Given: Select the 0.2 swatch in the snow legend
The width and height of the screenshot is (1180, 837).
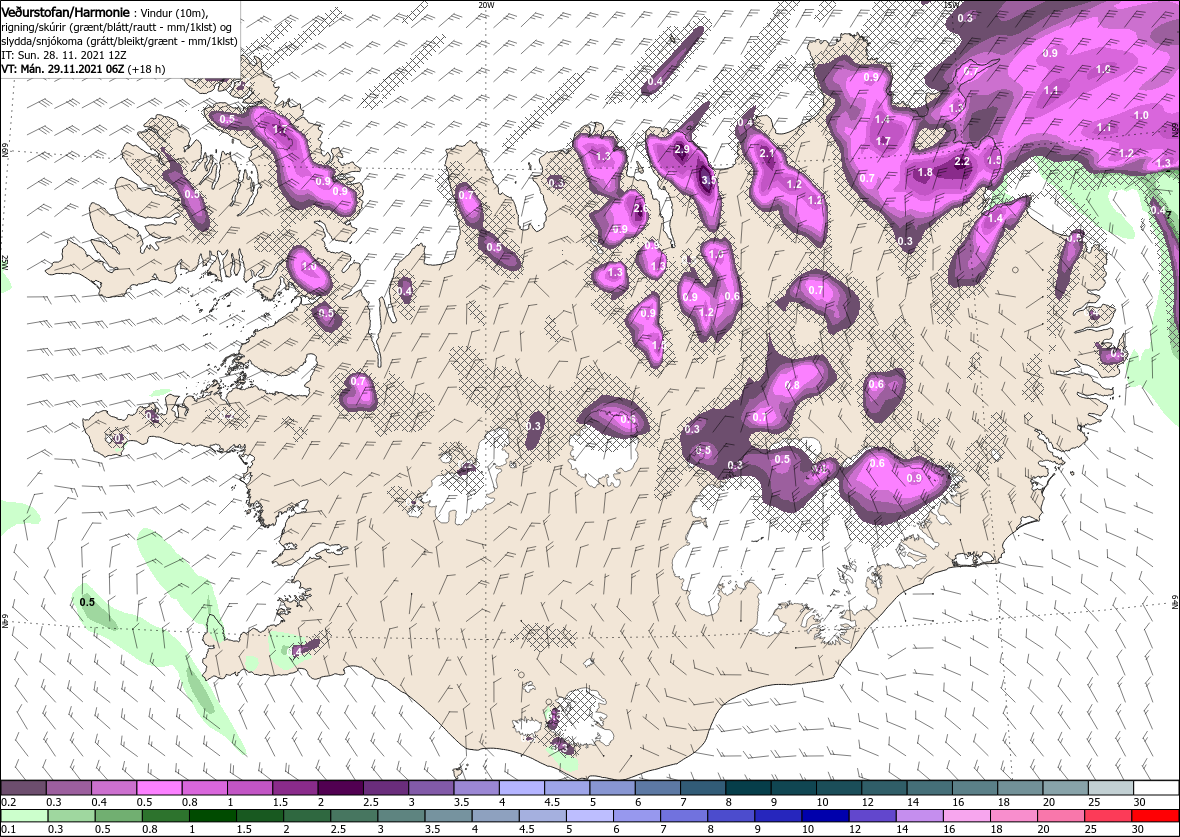Looking at the screenshot, I should 23,787.
